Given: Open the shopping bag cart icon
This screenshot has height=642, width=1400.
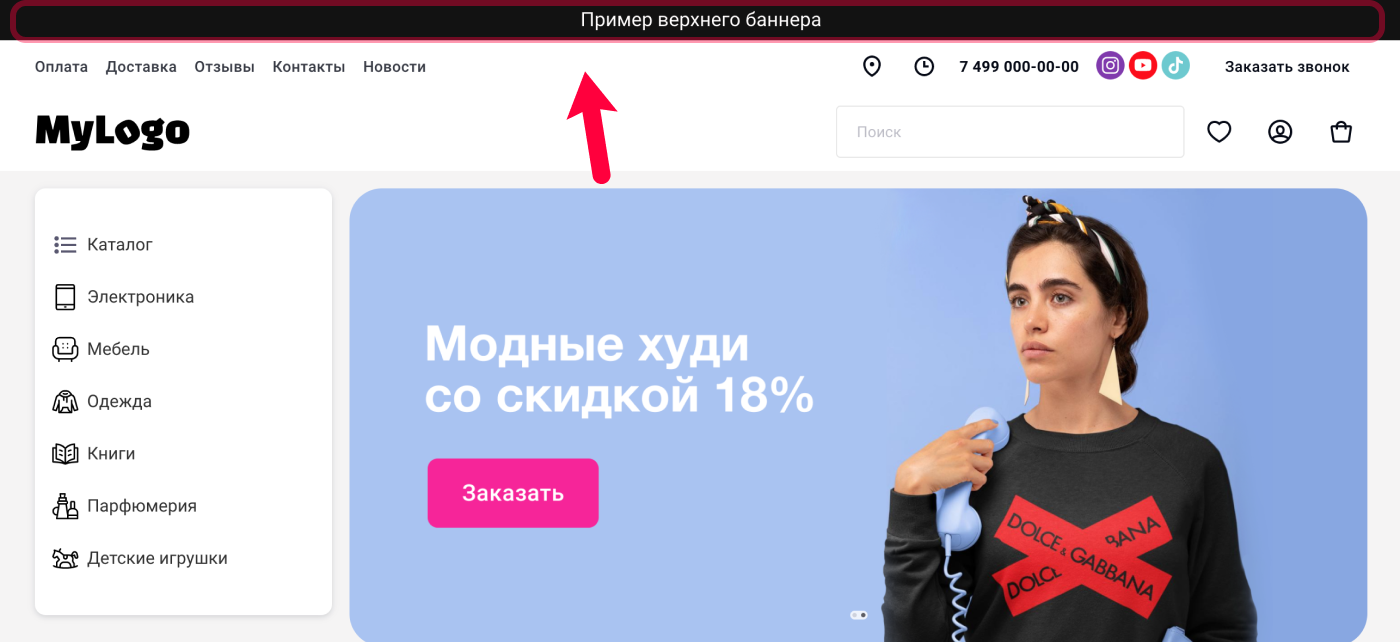Looking at the screenshot, I should pos(1341,132).
